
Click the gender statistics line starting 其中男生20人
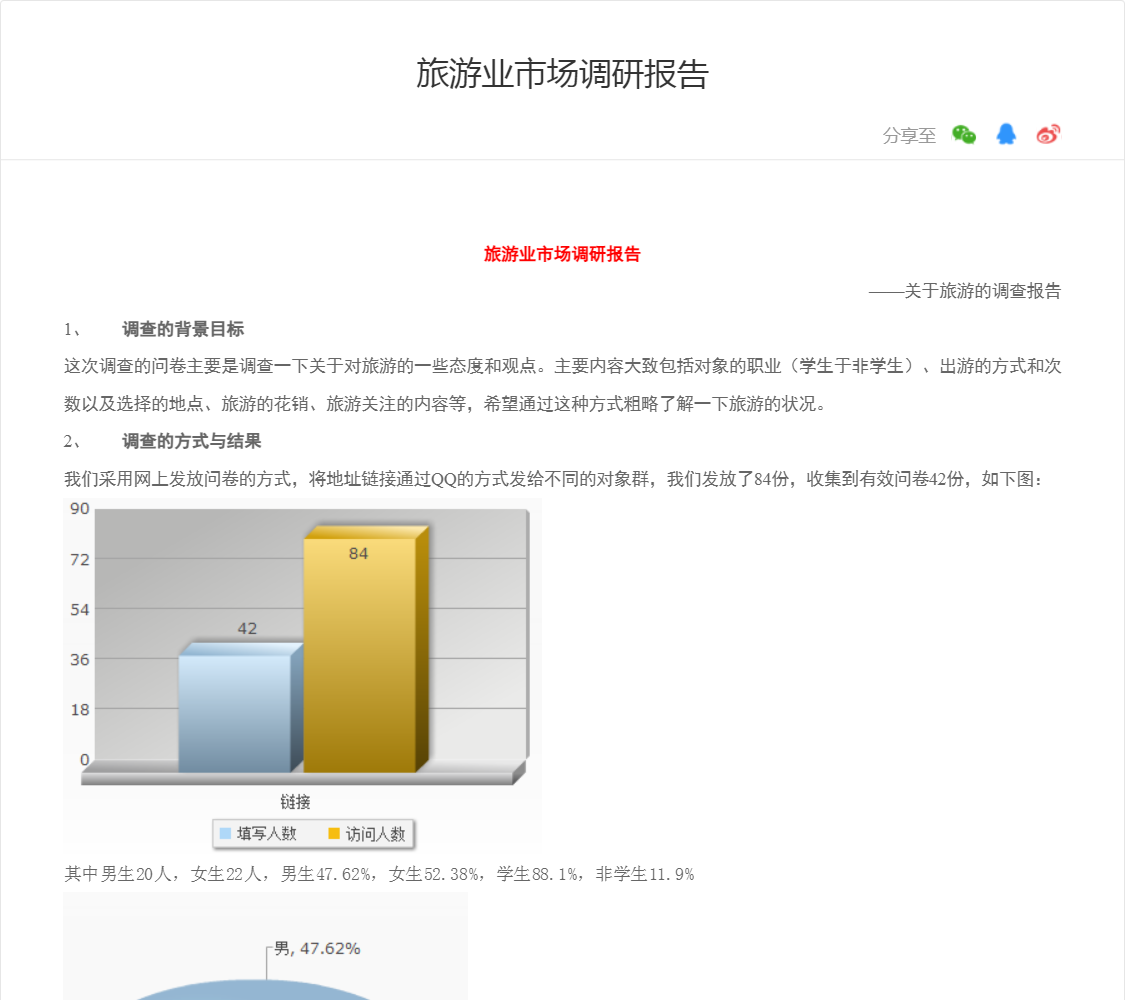(x=379, y=874)
